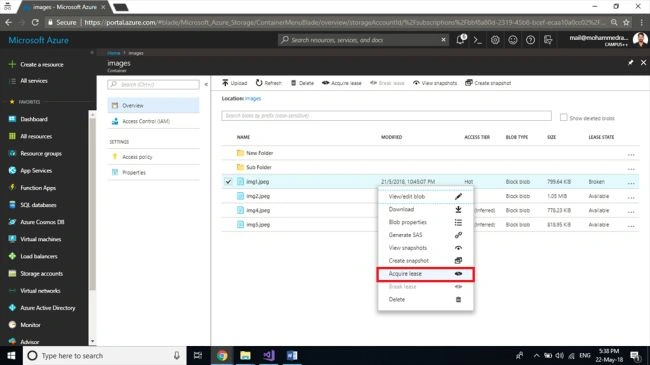Open the notifications bell icon
The height and width of the screenshot is (365, 650).
(x=460, y=40)
